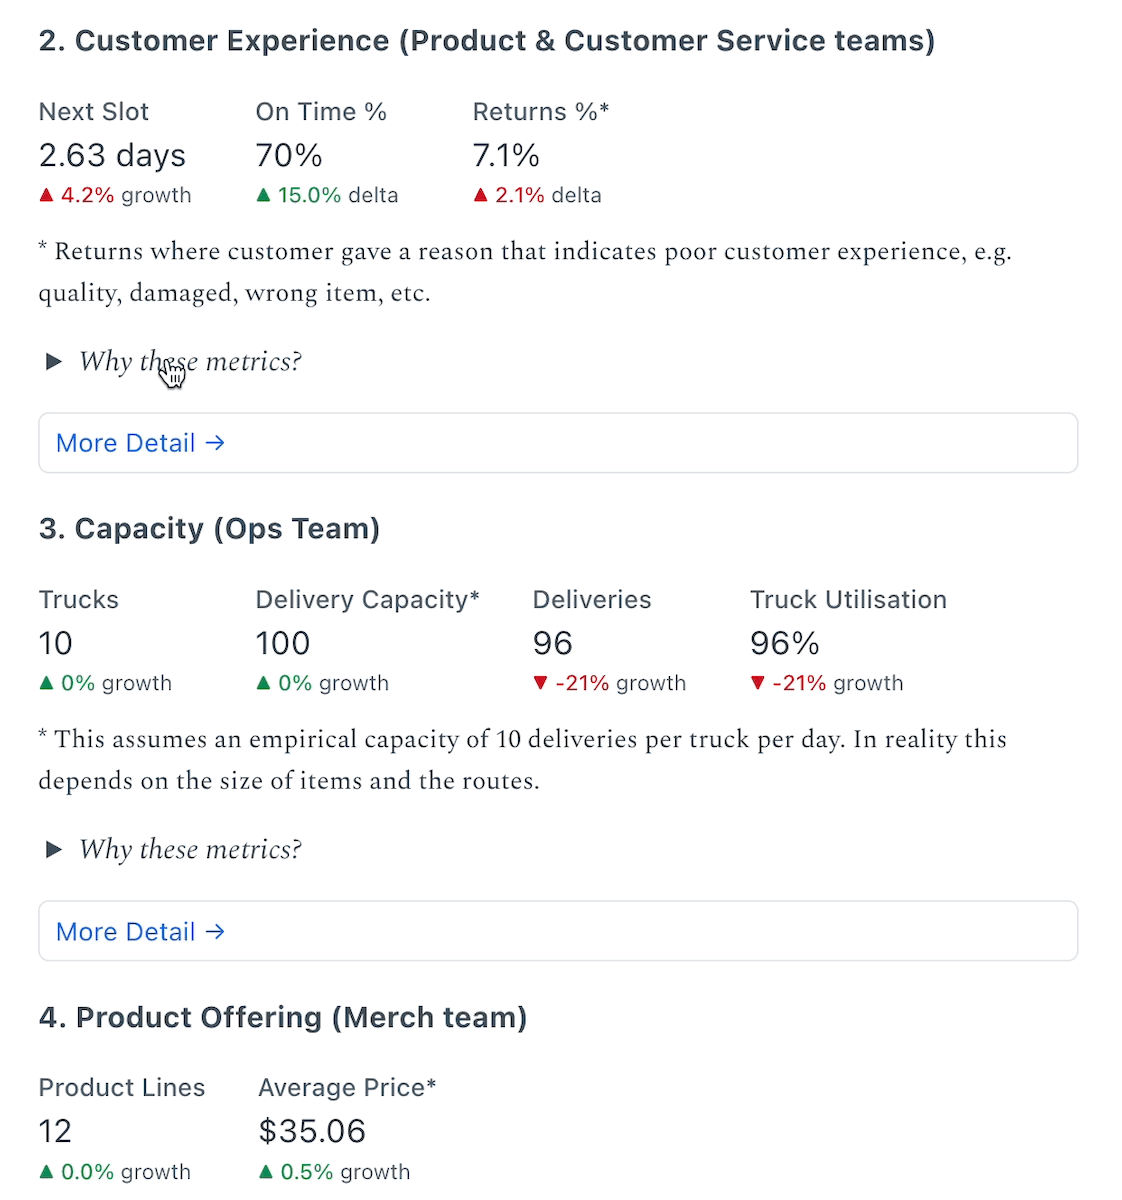
Task: Open More Detail link for Capacity section
Action: [x=140, y=931]
